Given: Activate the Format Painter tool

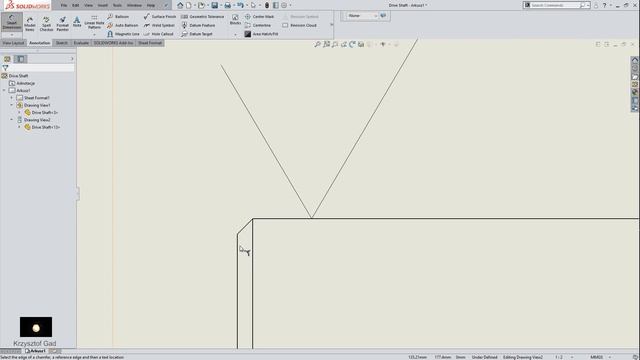Looking at the screenshot, I should point(62,24).
